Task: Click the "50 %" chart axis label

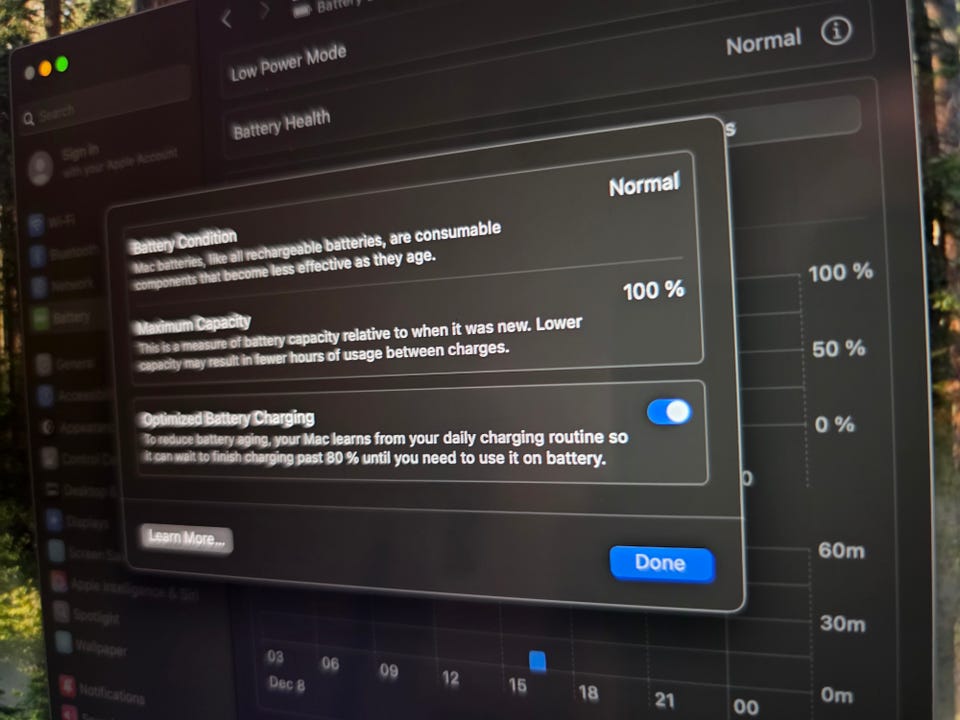Action: pos(838,349)
